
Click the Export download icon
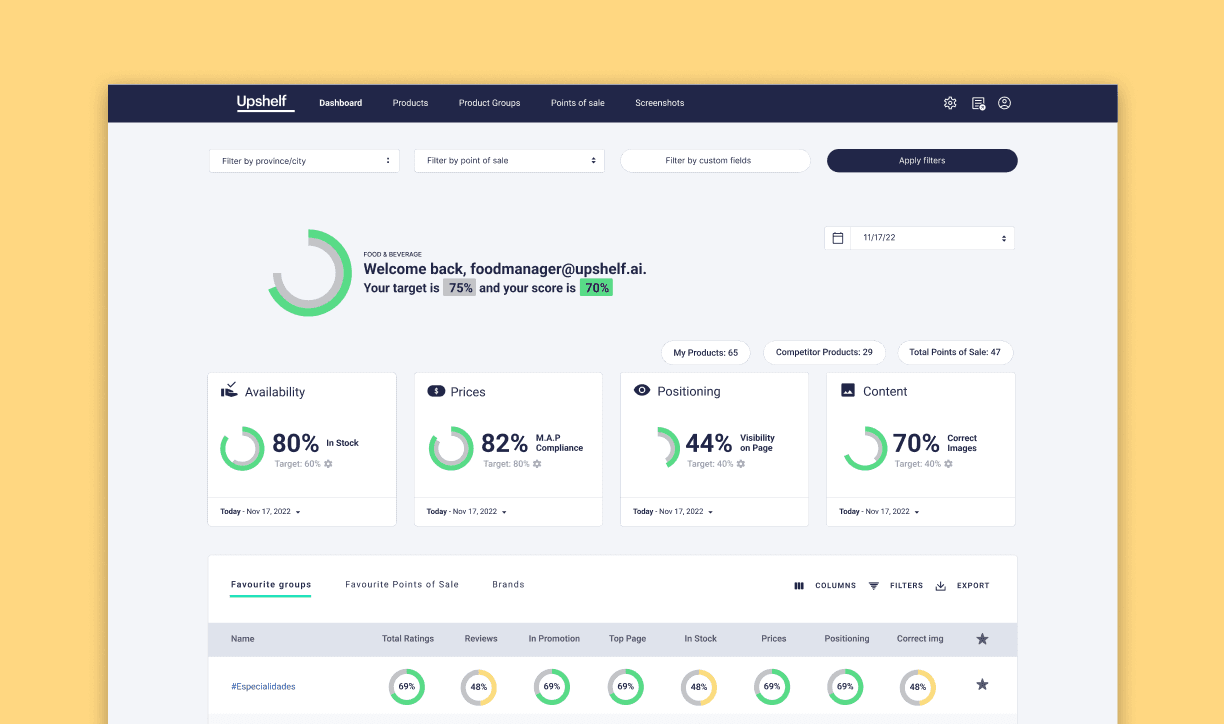point(940,586)
